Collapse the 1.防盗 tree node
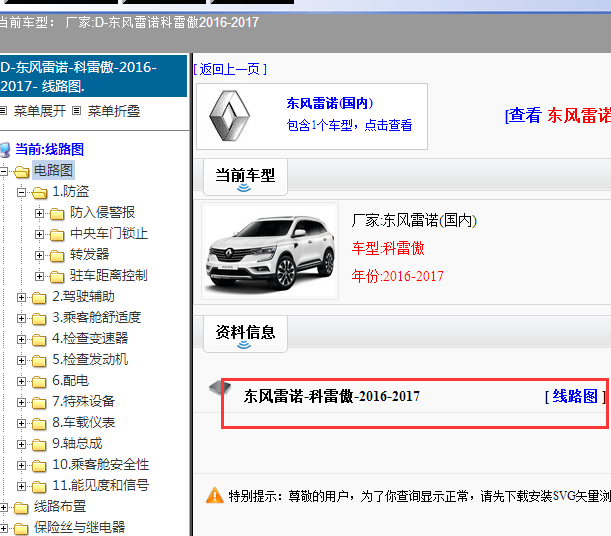The height and width of the screenshot is (536, 611). tap(21, 192)
